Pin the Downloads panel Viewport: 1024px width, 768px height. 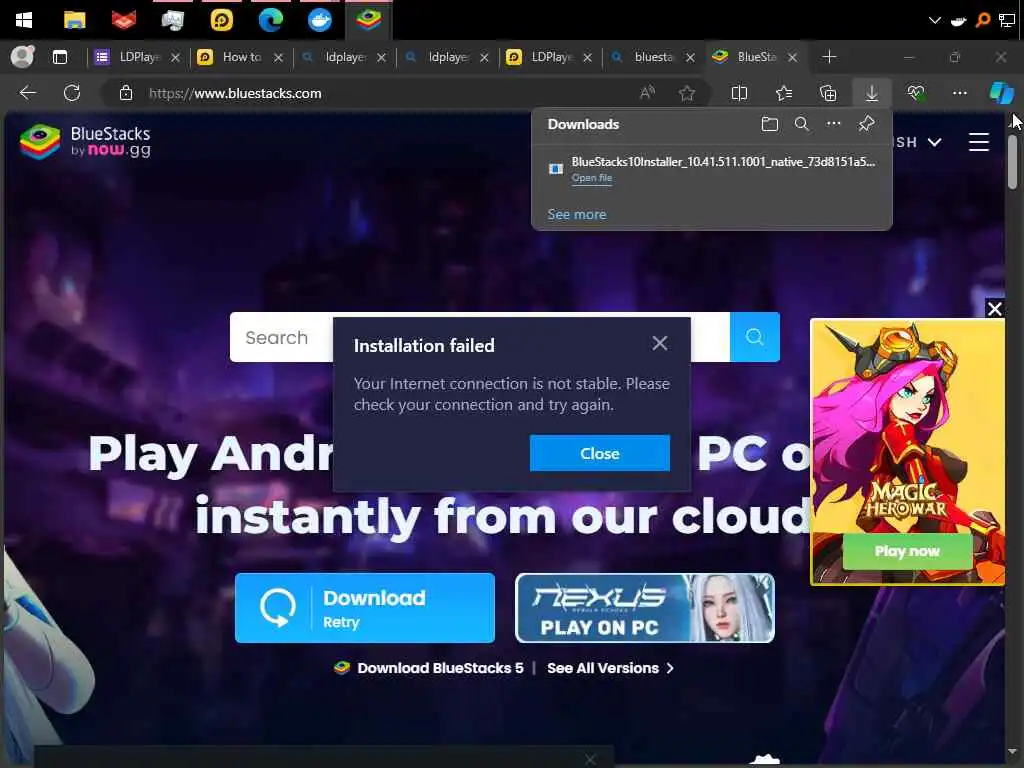click(x=866, y=123)
